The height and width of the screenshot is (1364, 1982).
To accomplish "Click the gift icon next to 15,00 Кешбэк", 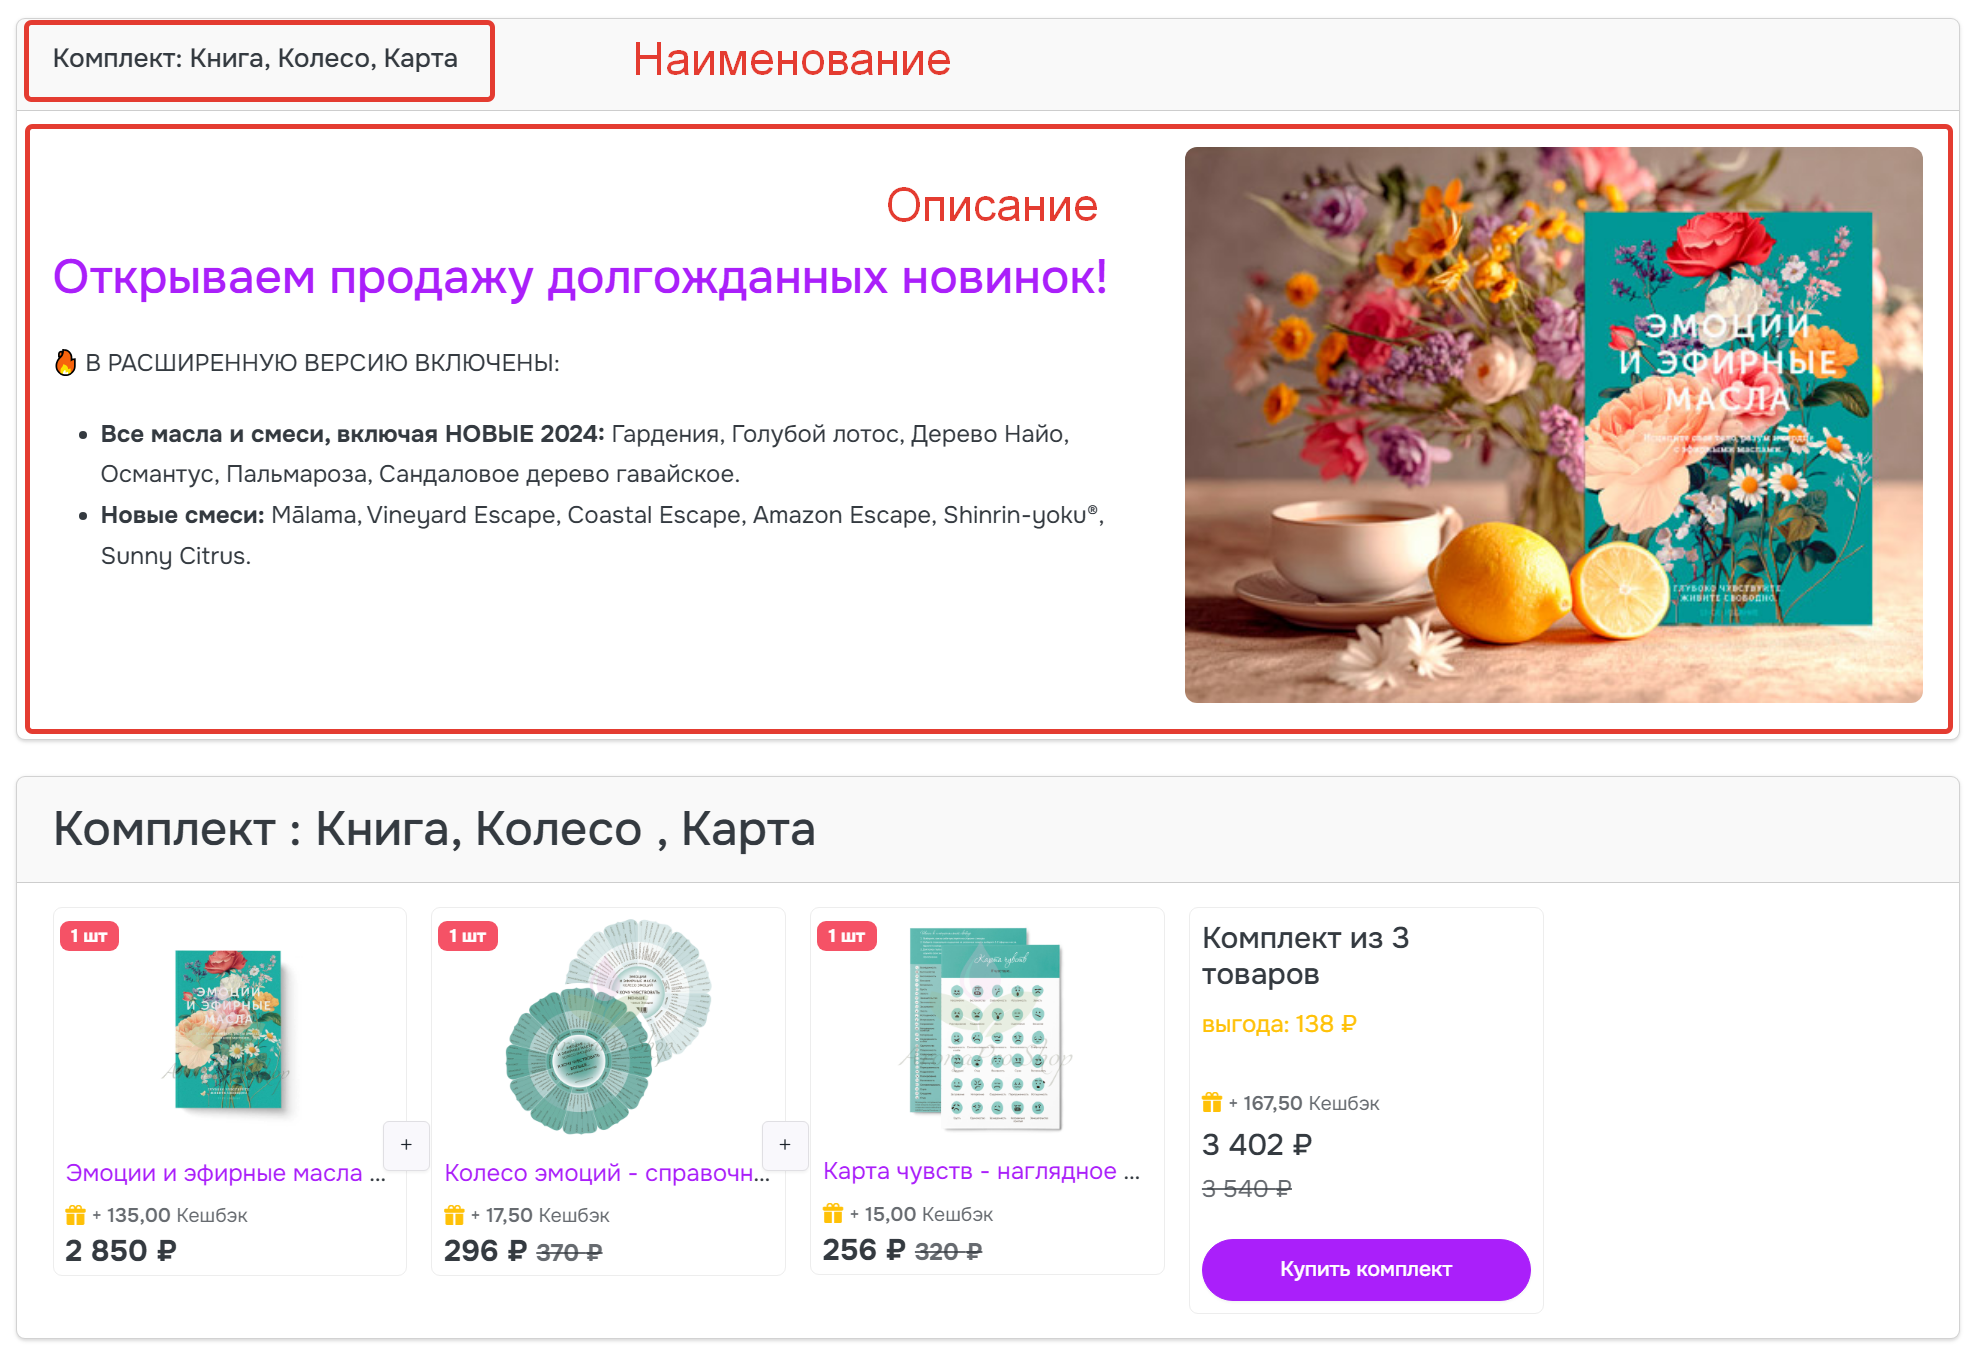I will (x=831, y=1213).
